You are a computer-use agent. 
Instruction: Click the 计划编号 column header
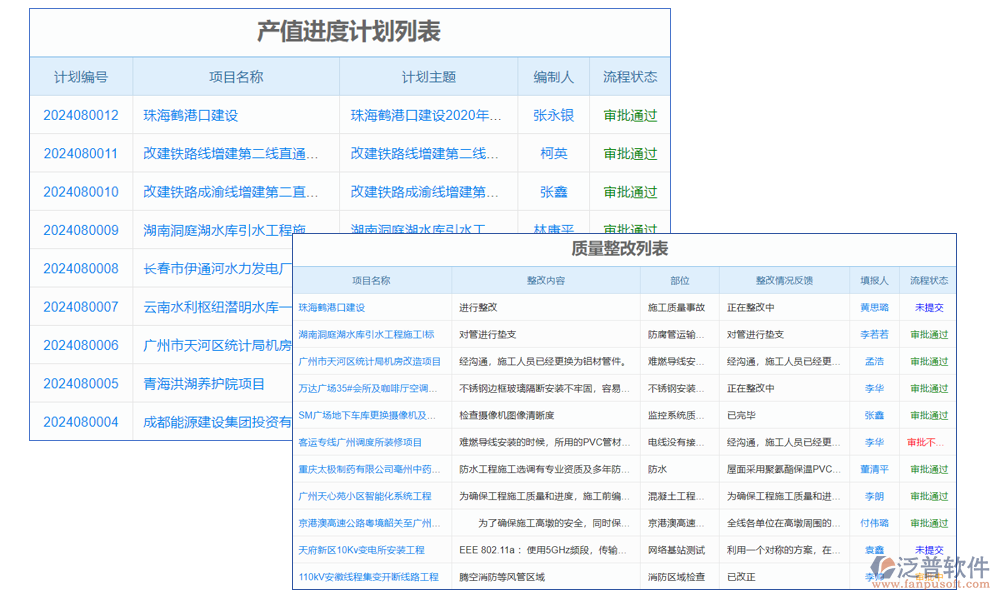pyautogui.click(x=81, y=76)
